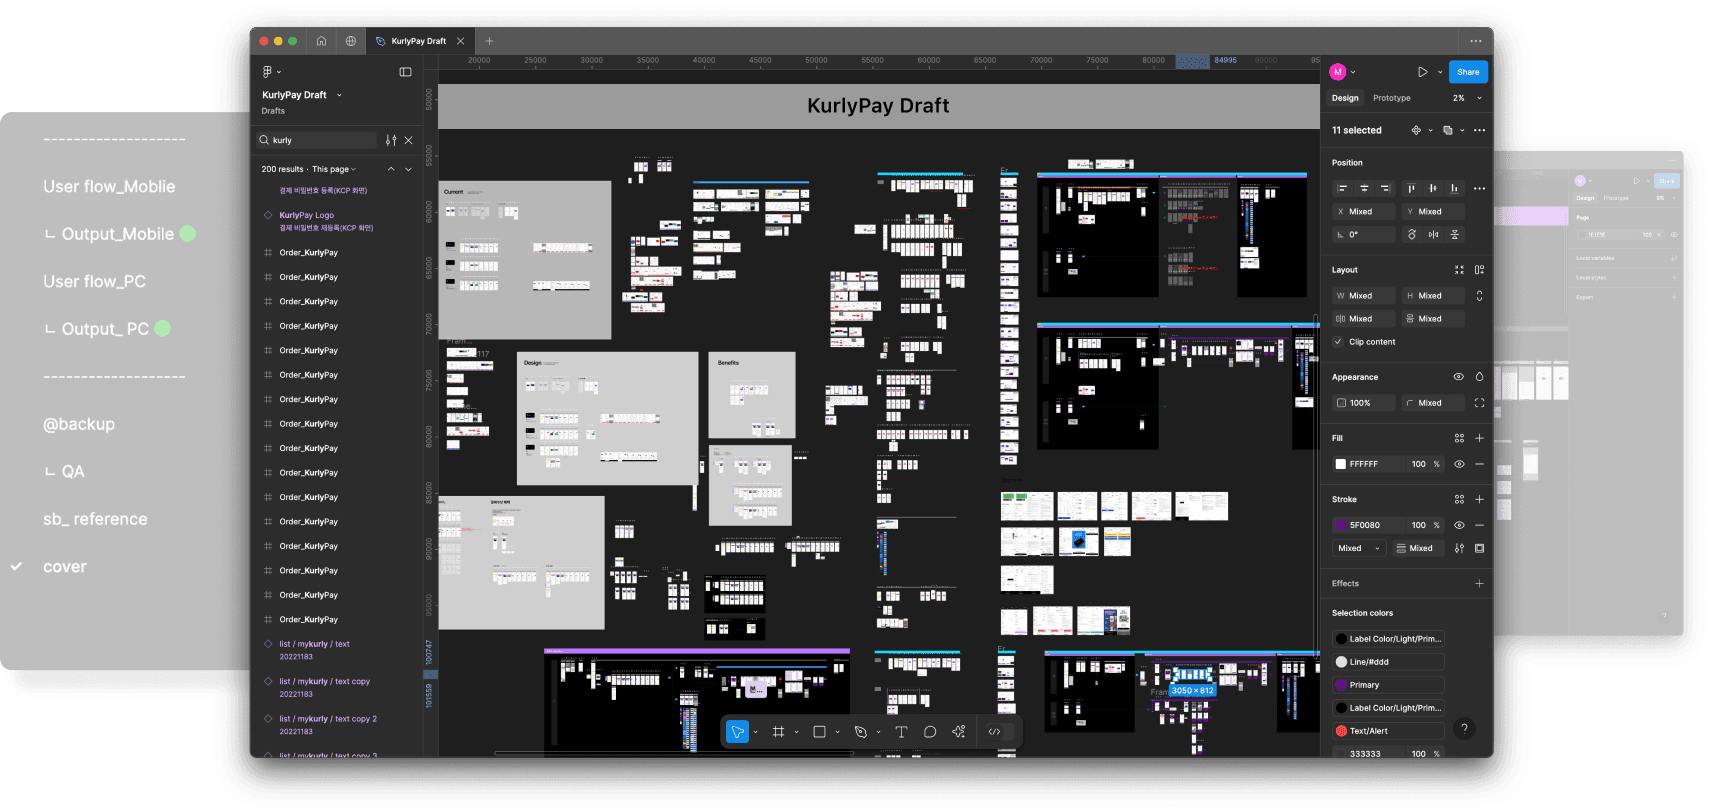Toggle auto layout in Layout section
This screenshot has width=1710, height=811.
point(1479,270)
